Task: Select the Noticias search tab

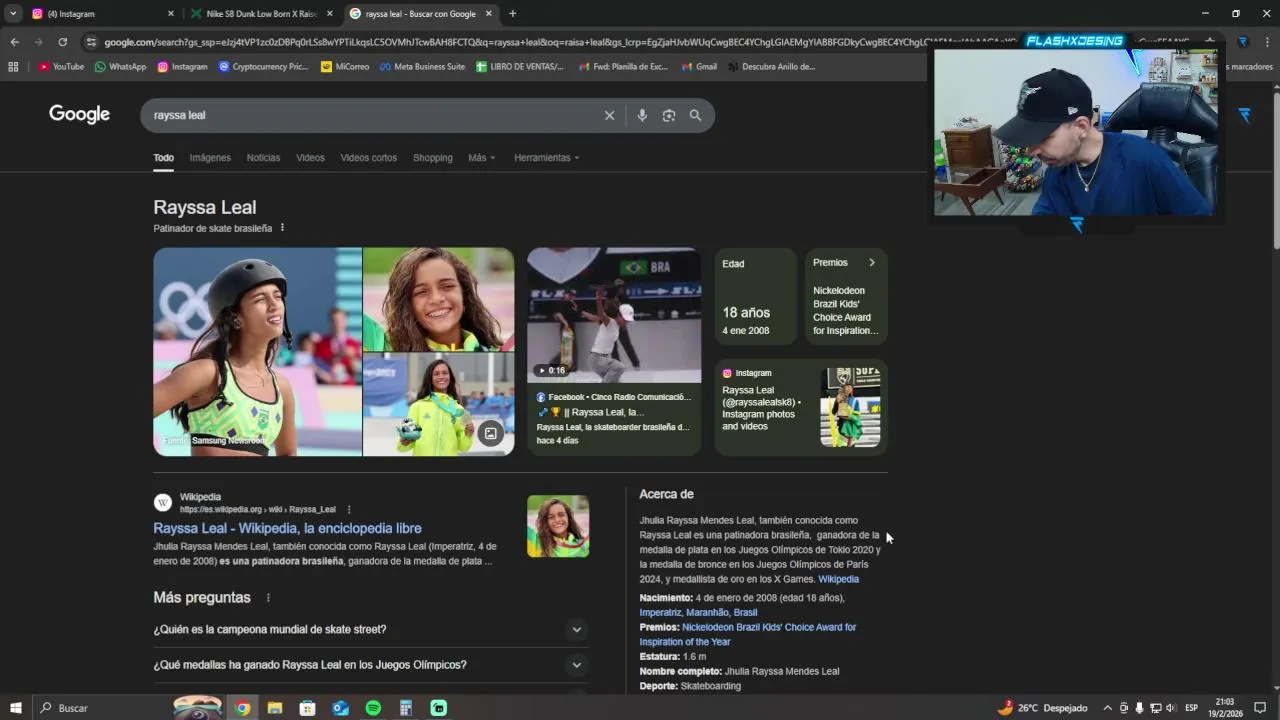Action: 263,158
